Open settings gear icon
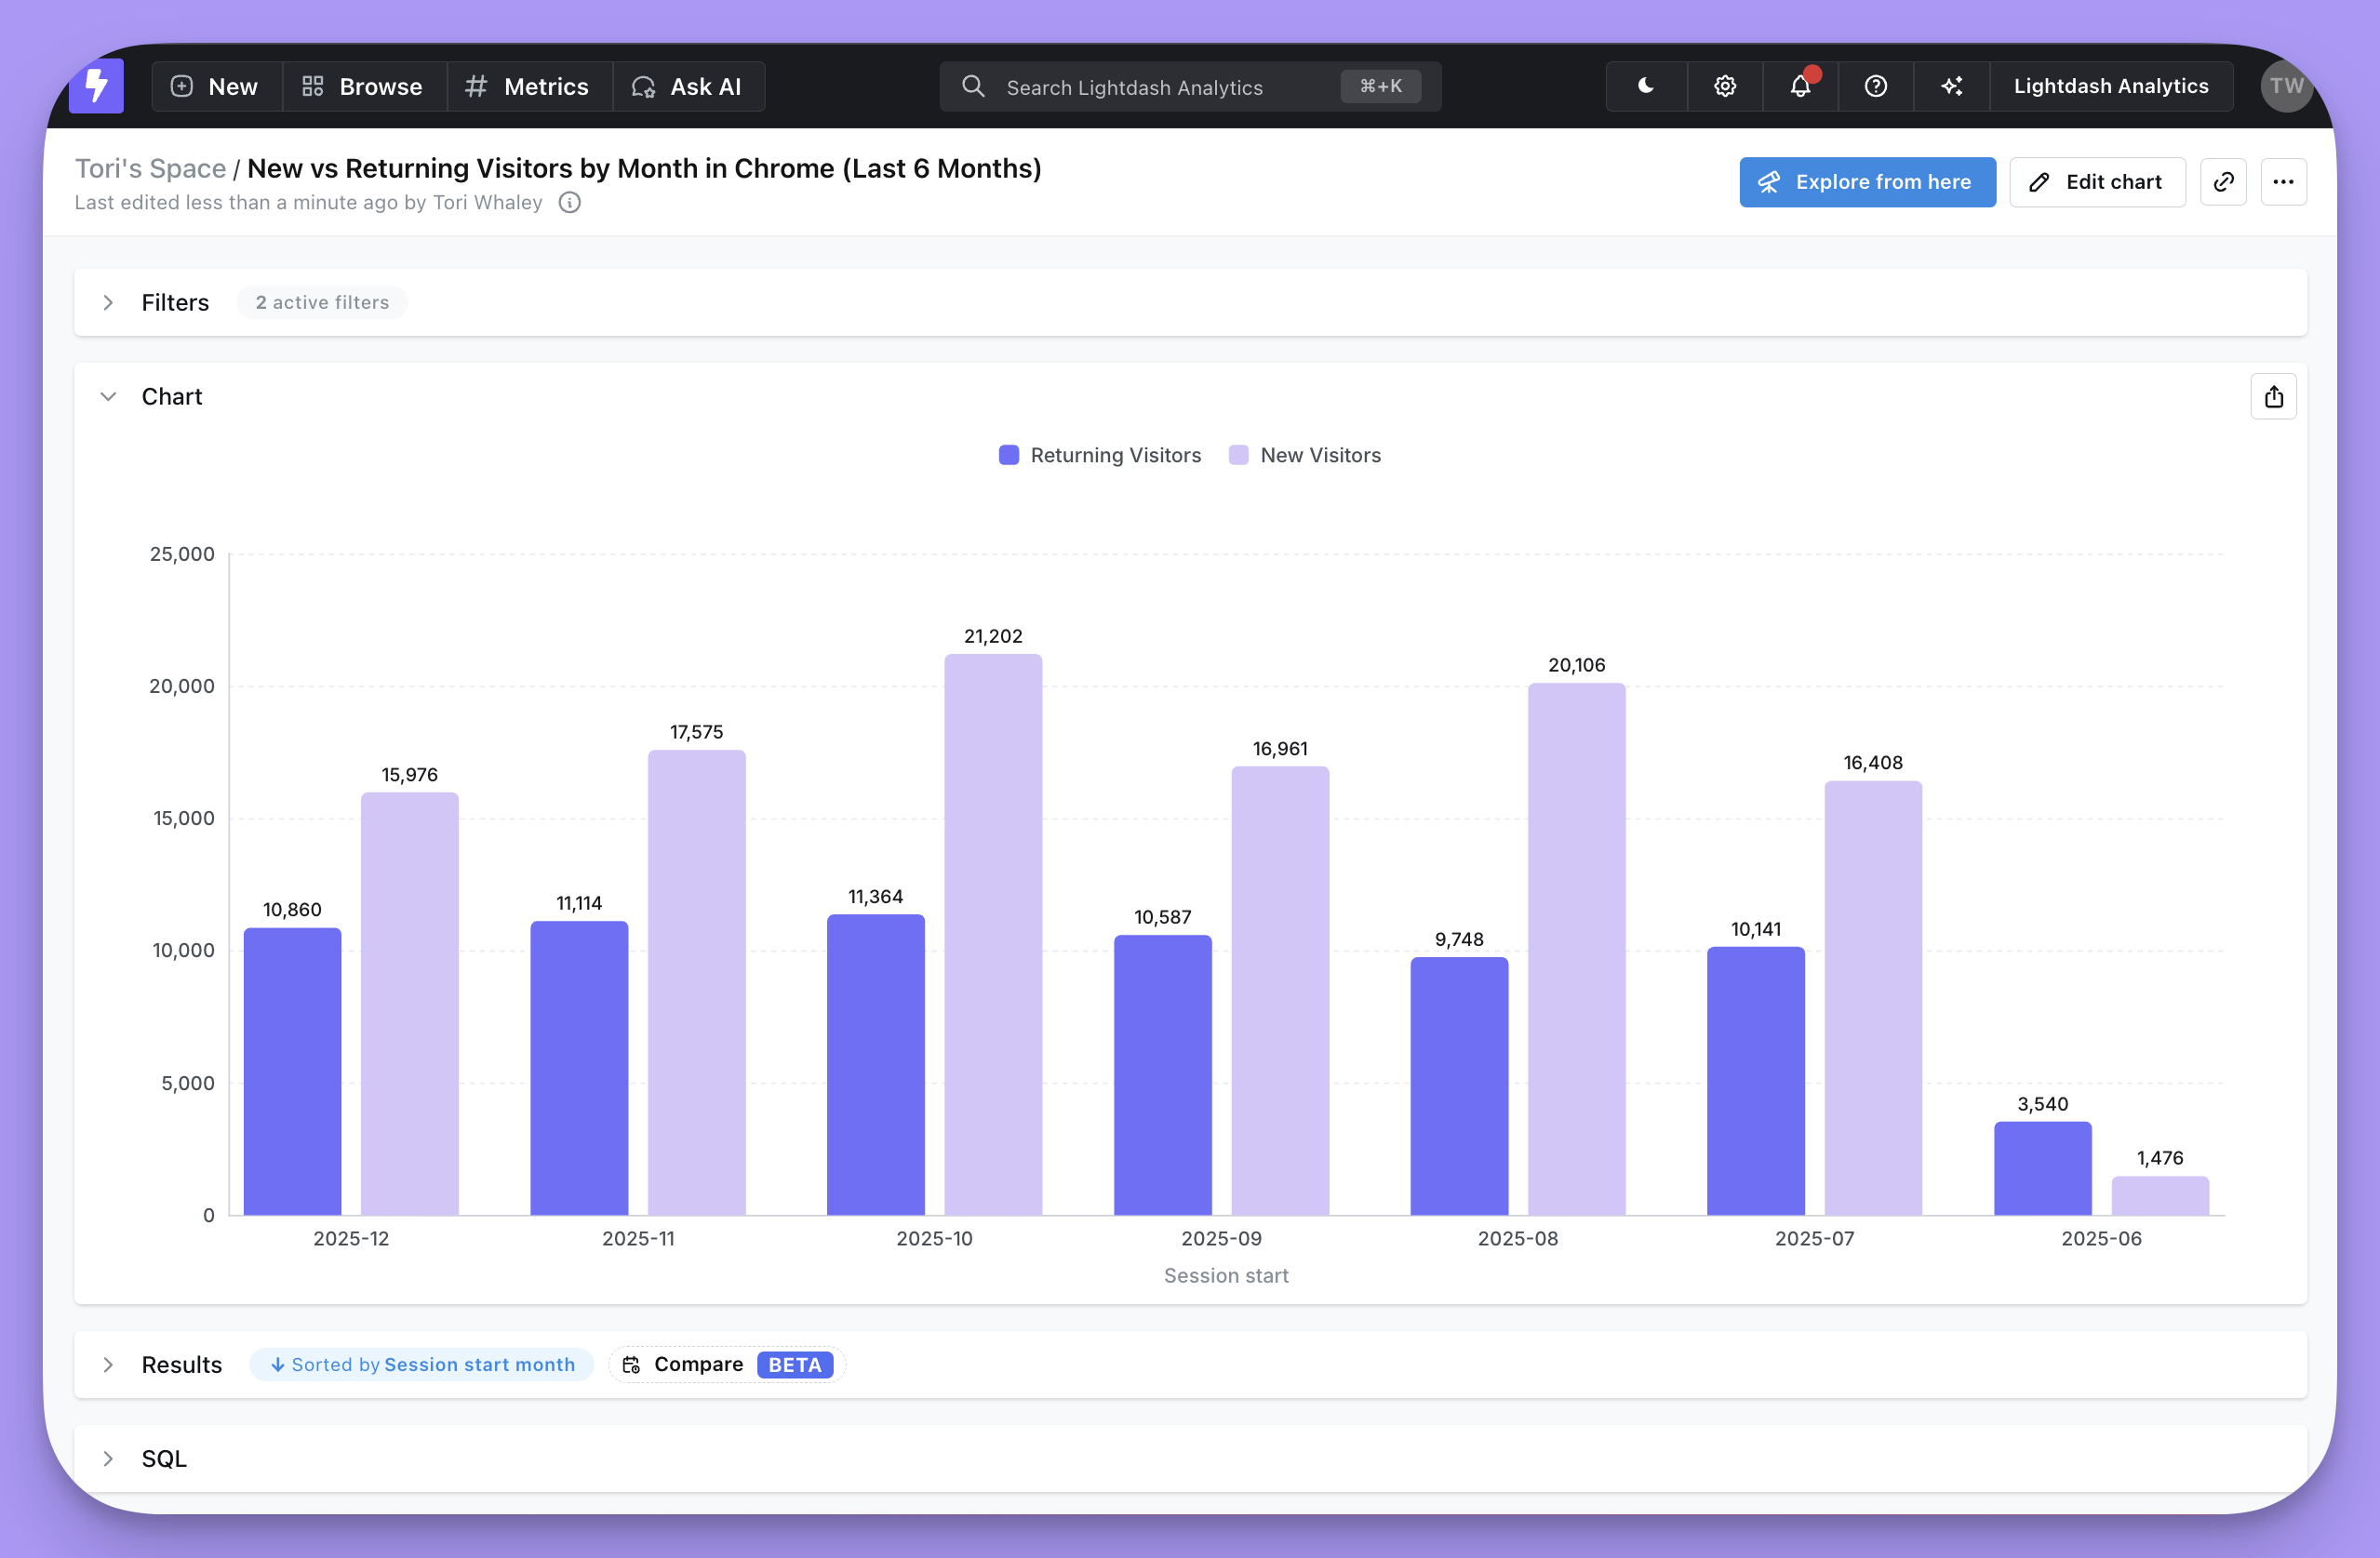The height and width of the screenshot is (1558, 2380). (1724, 86)
